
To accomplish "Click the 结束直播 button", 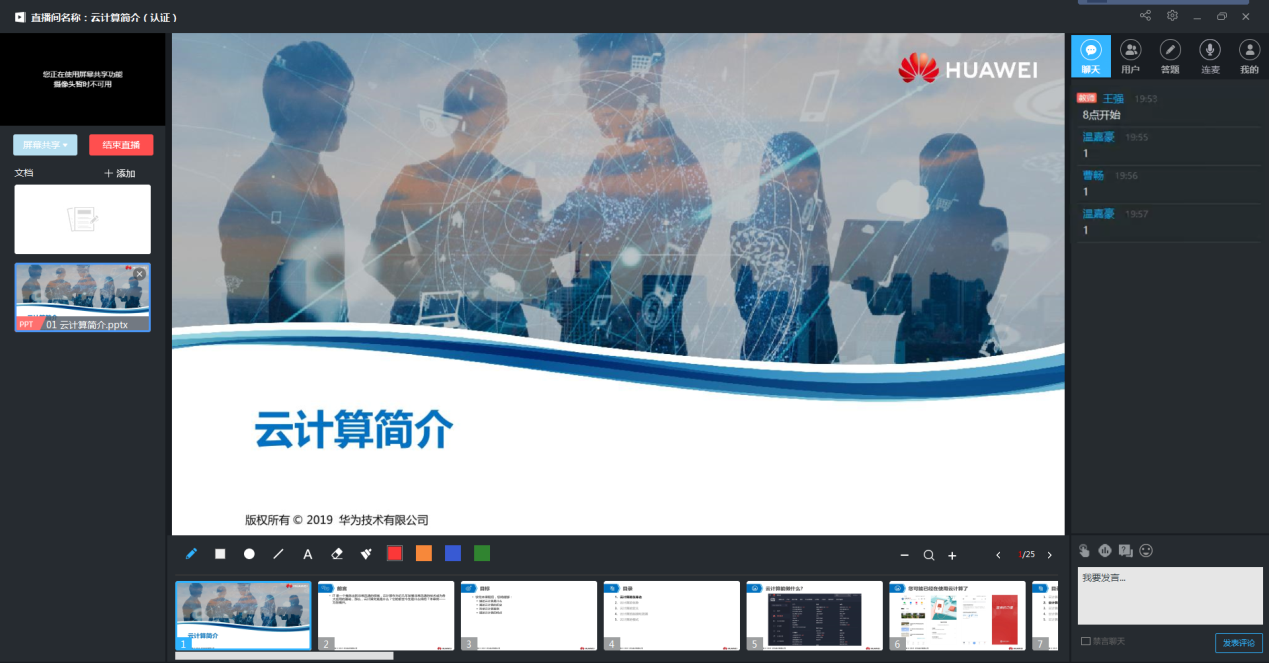I will coord(121,145).
